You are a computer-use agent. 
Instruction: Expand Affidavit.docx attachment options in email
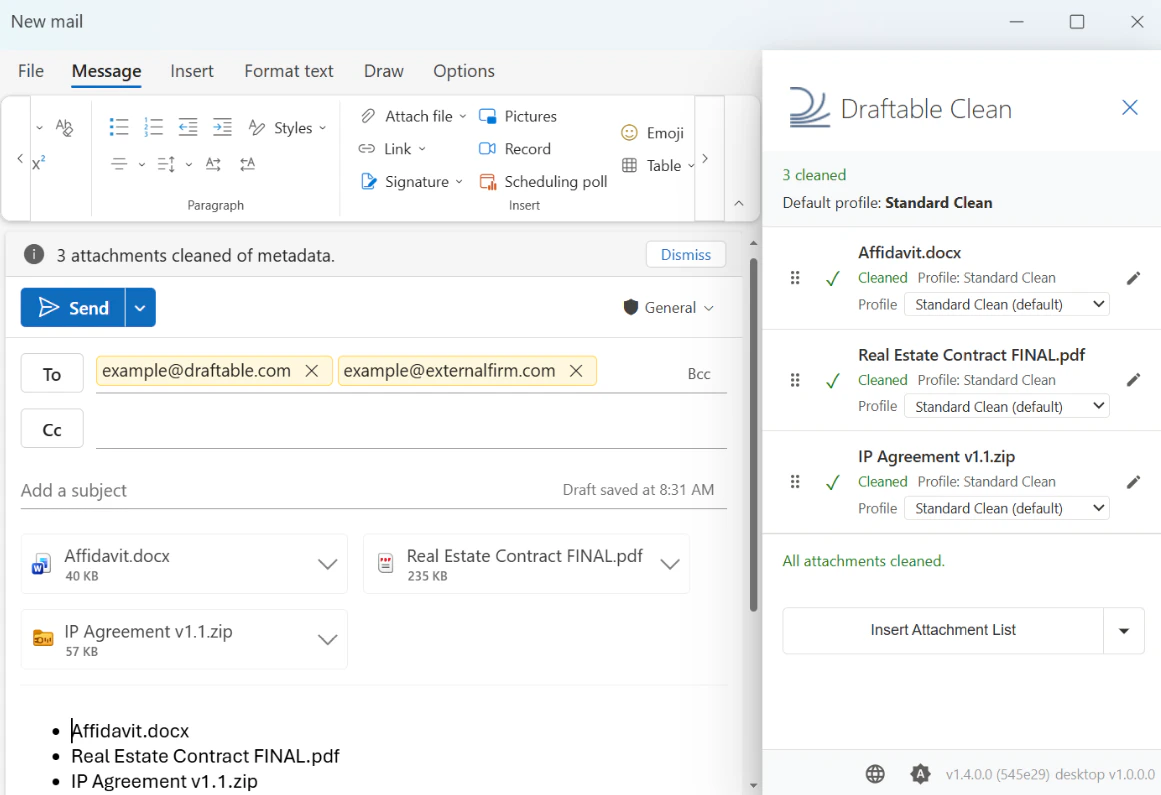[x=327, y=564]
